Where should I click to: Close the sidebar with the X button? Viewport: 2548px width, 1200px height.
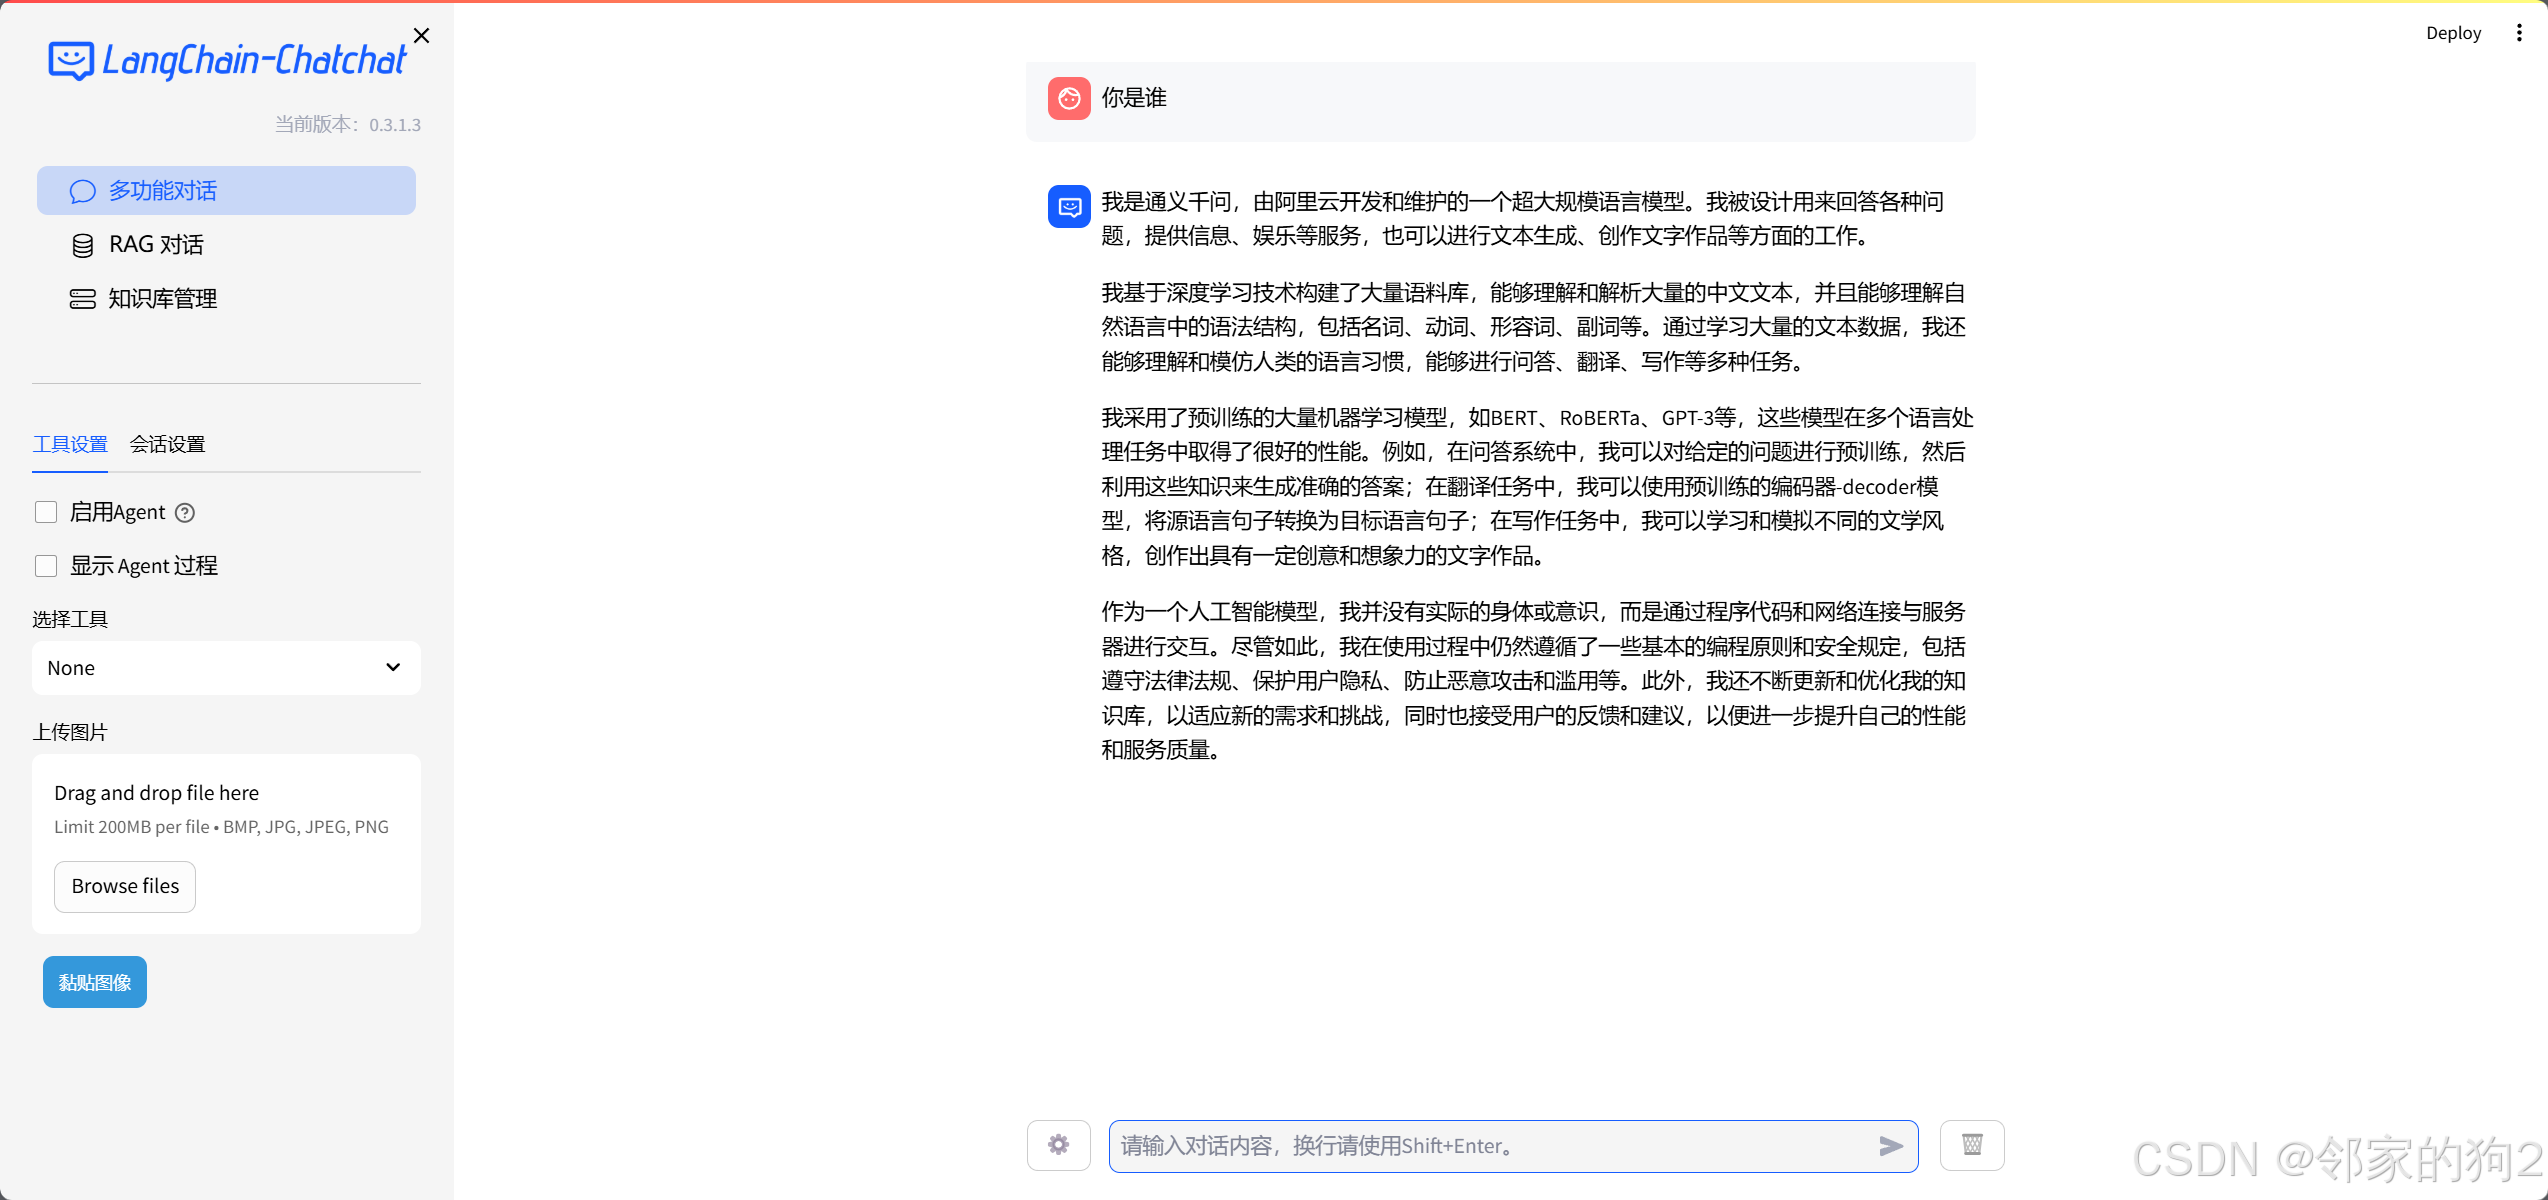421,36
